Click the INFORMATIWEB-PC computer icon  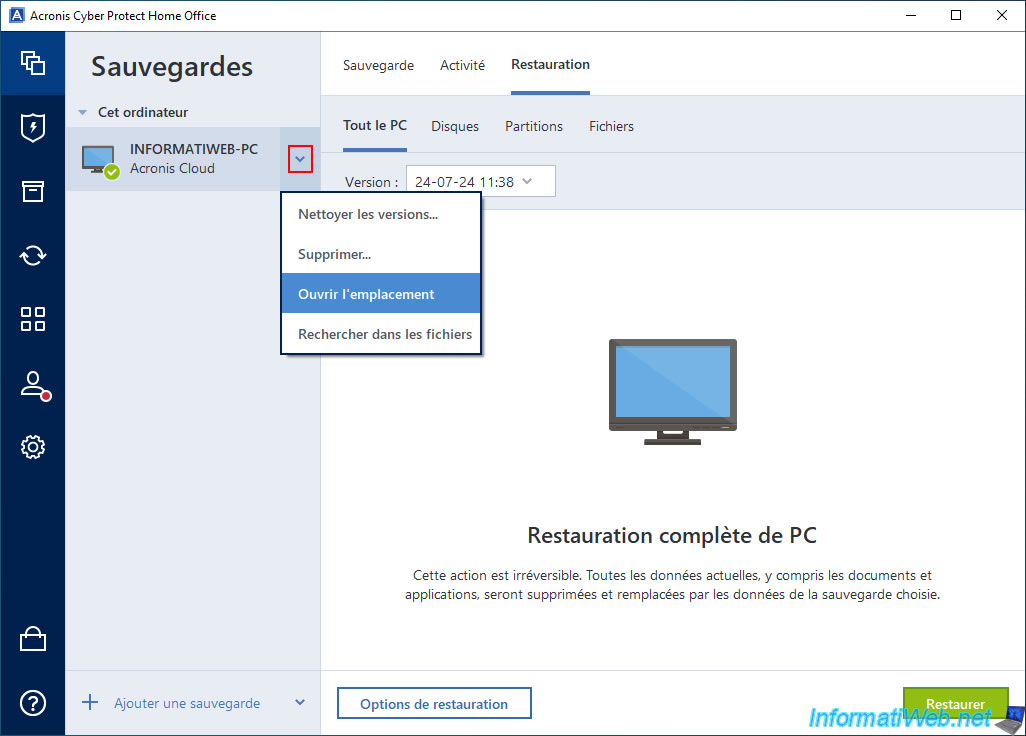coord(100,160)
